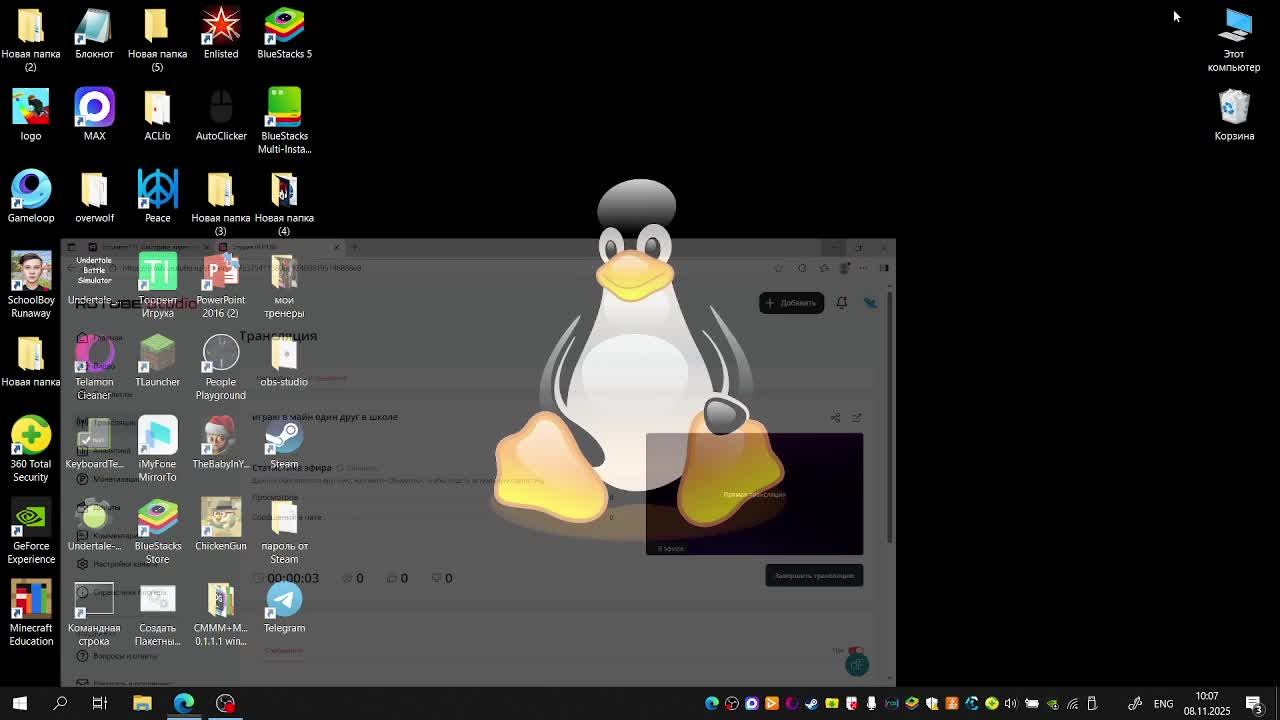
Task: Open taskbar search
Action: pyautogui.click(x=60, y=703)
